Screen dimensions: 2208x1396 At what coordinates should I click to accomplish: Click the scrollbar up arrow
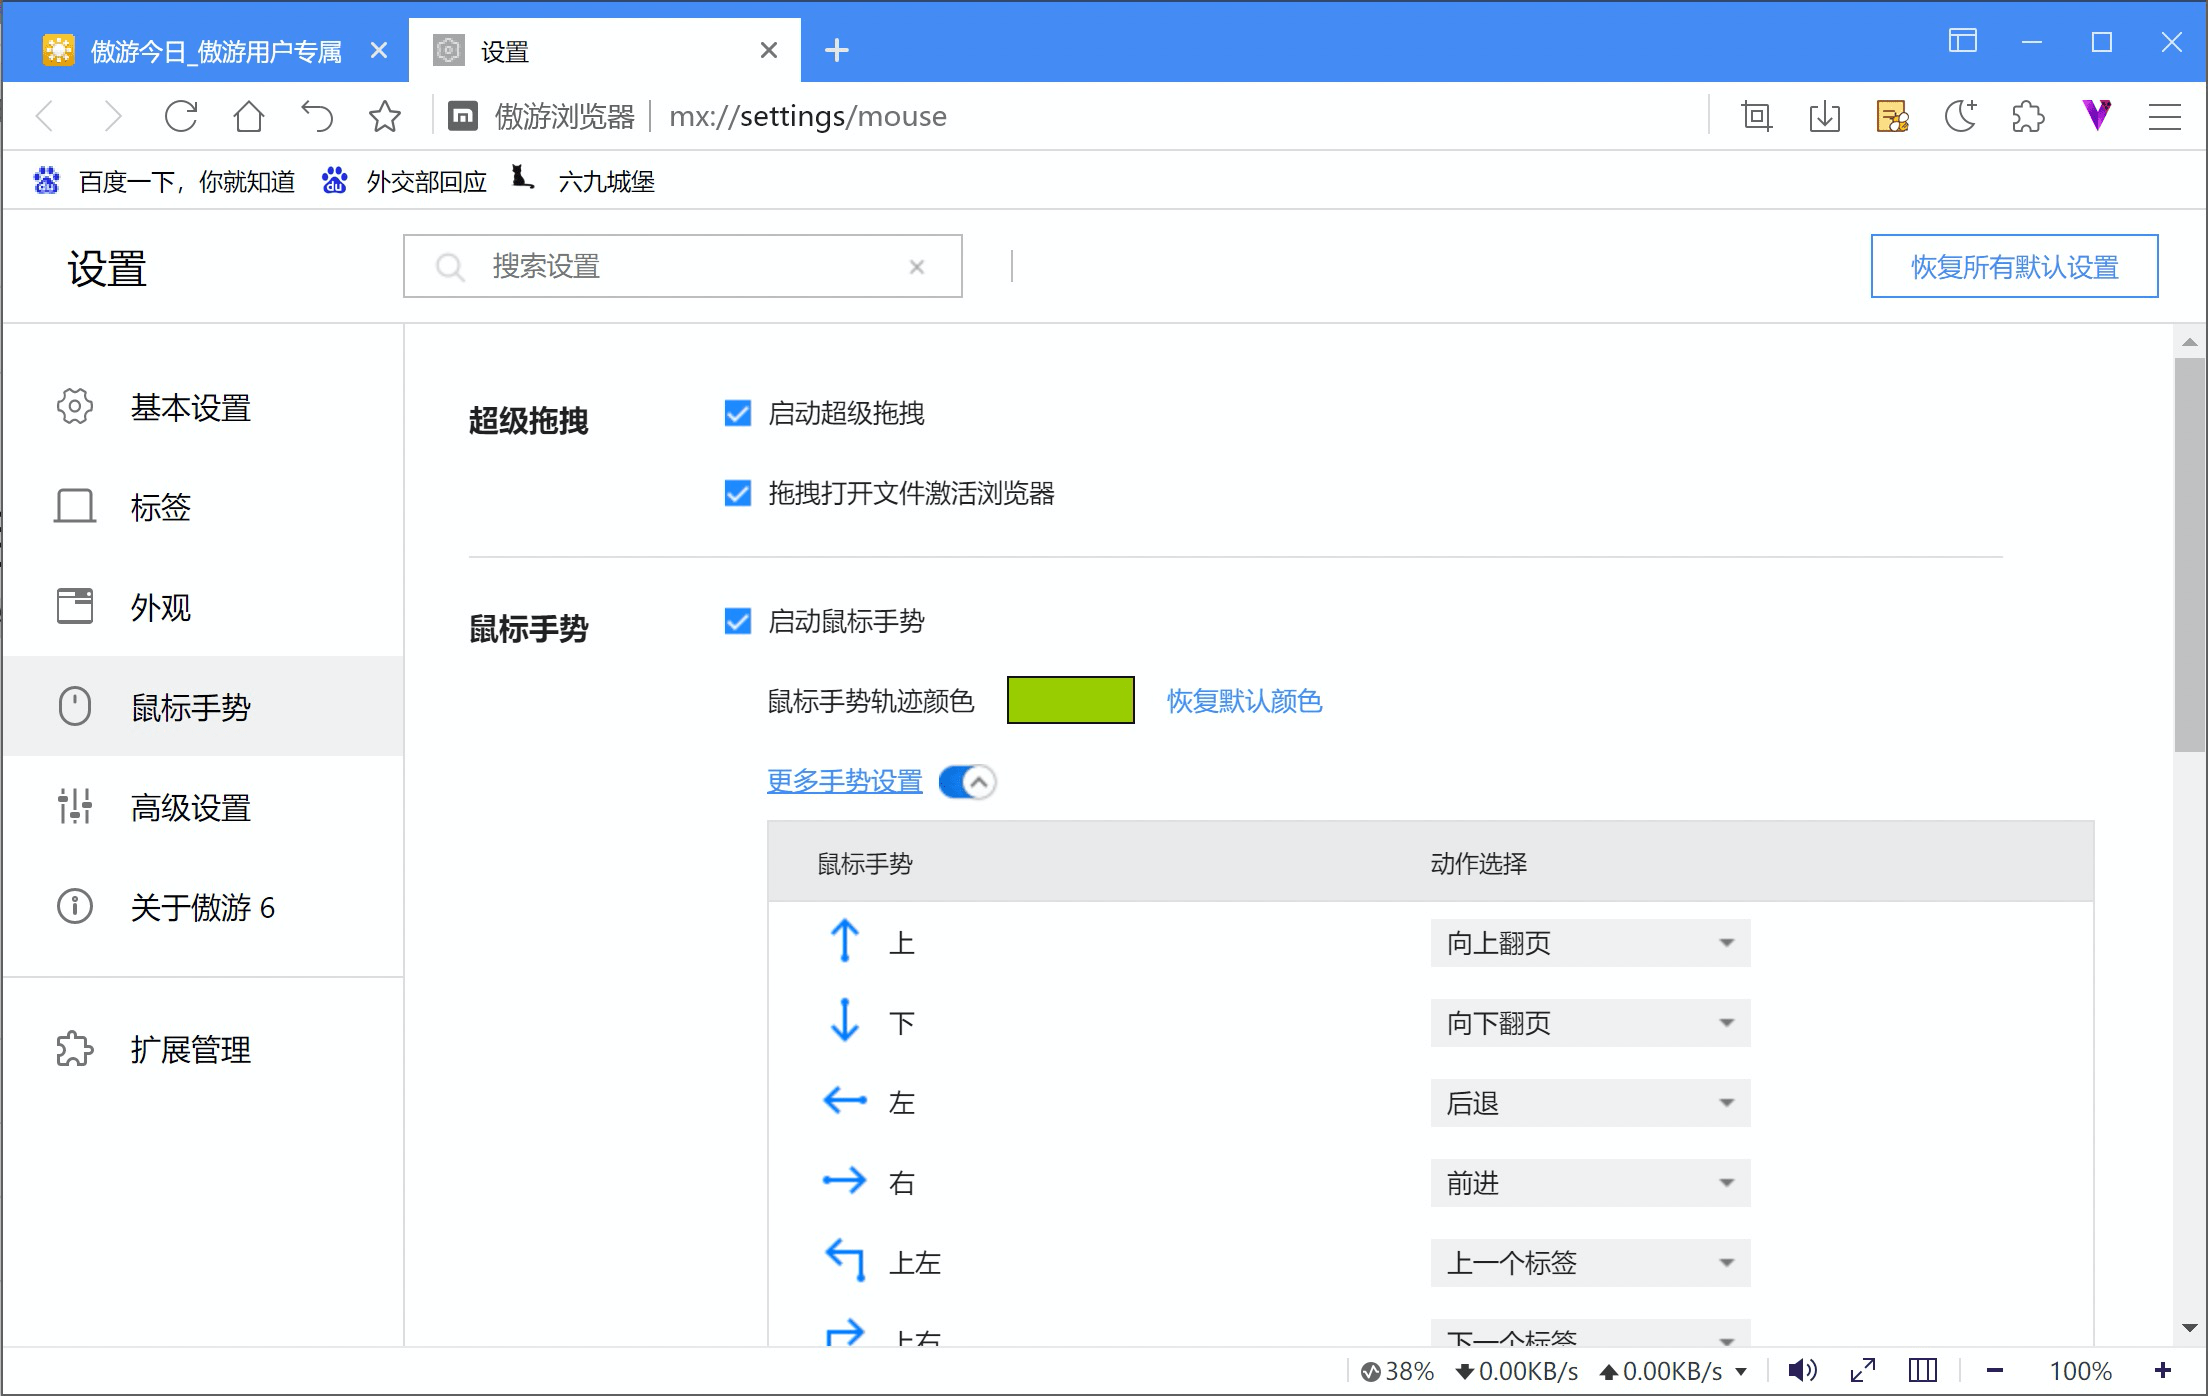(2190, 342)
